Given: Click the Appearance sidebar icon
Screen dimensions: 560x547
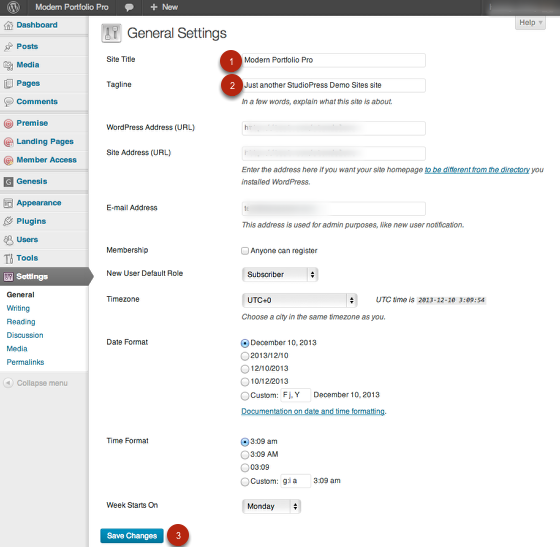Looking at the screenshot, I should pos(8,203).
